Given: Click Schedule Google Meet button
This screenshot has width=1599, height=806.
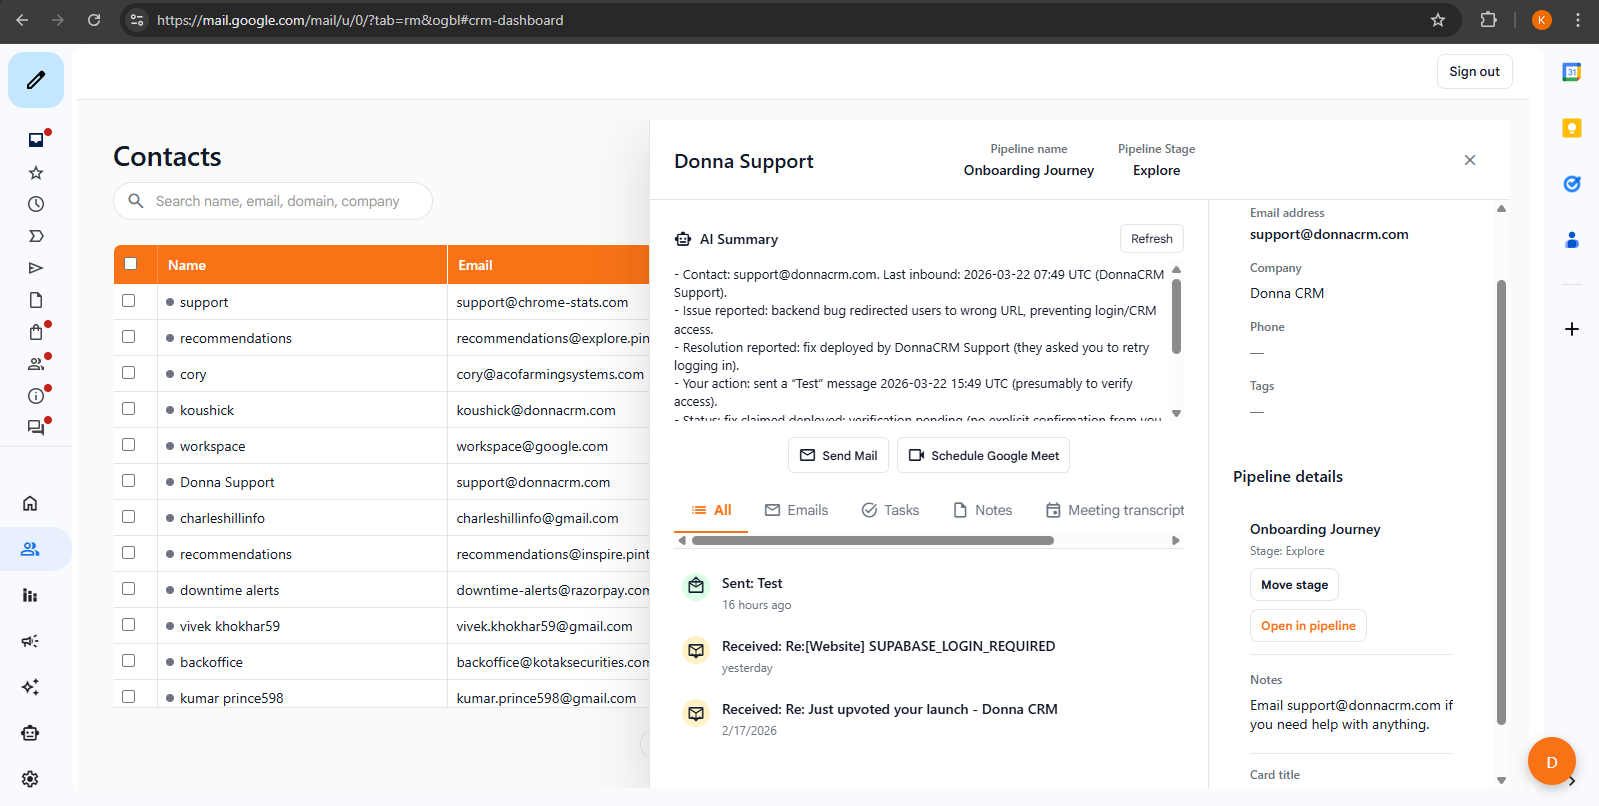Looking at the screenshot, I should [984, 456].
